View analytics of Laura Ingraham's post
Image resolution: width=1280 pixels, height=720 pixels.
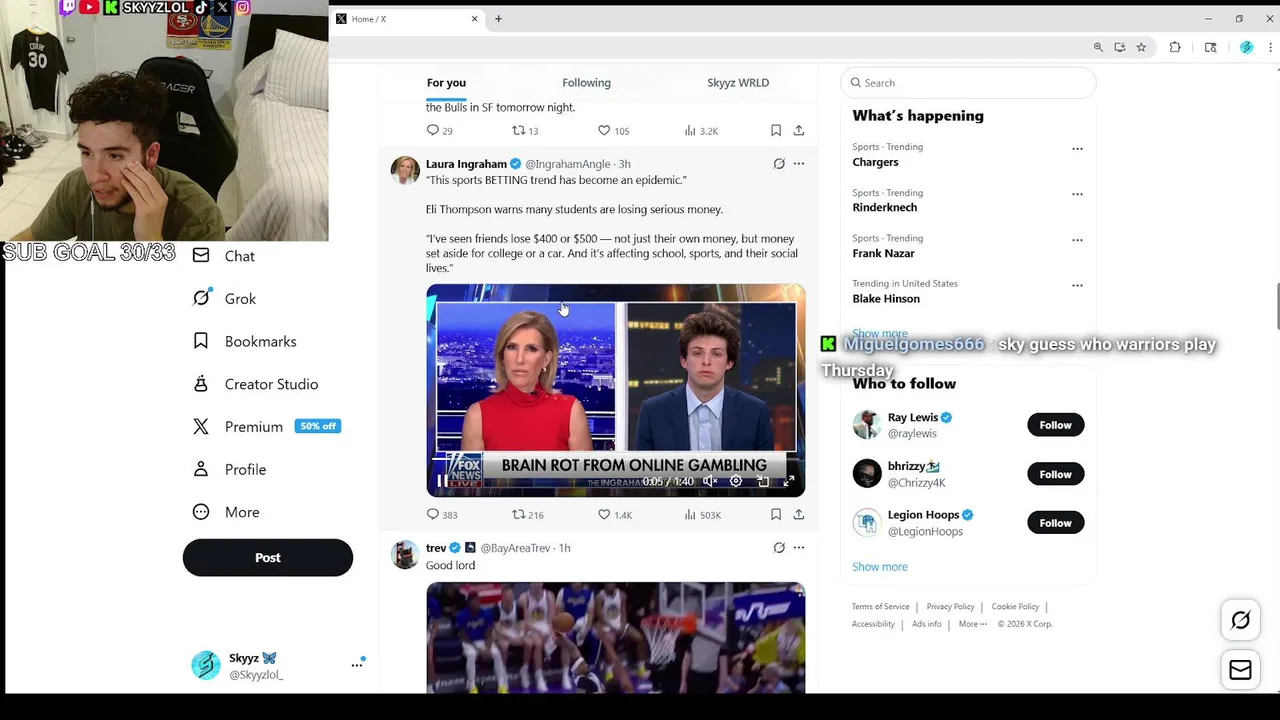tap(702, 515)
